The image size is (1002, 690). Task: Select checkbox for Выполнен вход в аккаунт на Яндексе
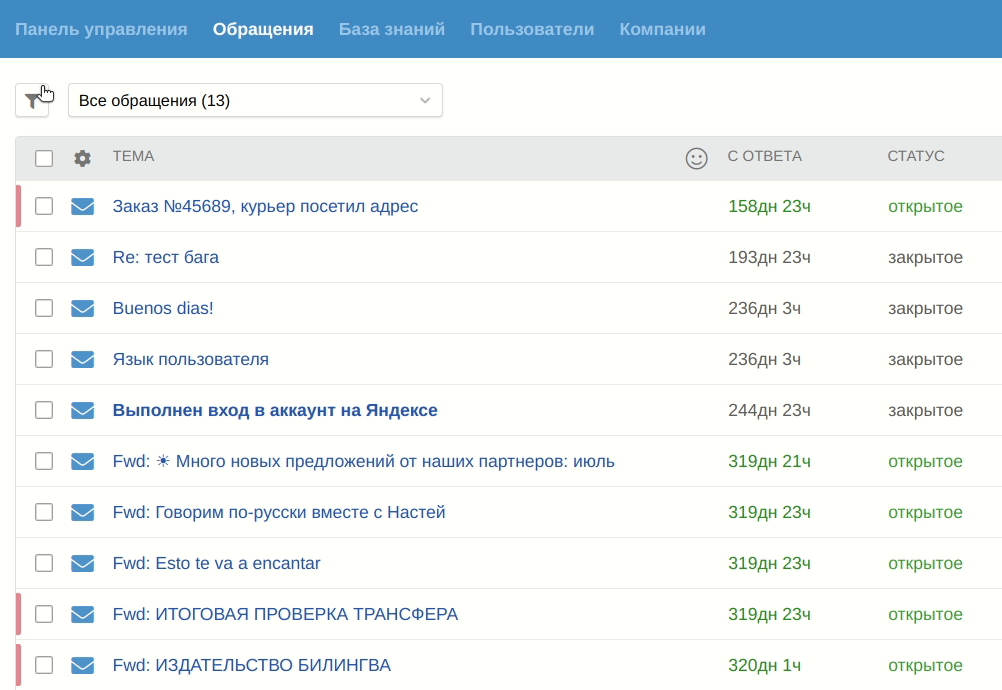[44, 411]
